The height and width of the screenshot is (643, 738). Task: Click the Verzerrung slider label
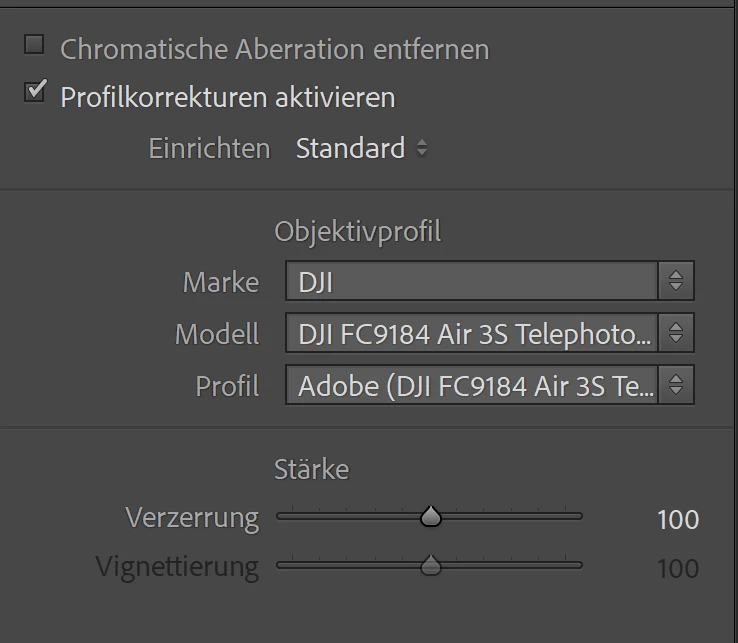pyautogui.click(x=192, y=518)
